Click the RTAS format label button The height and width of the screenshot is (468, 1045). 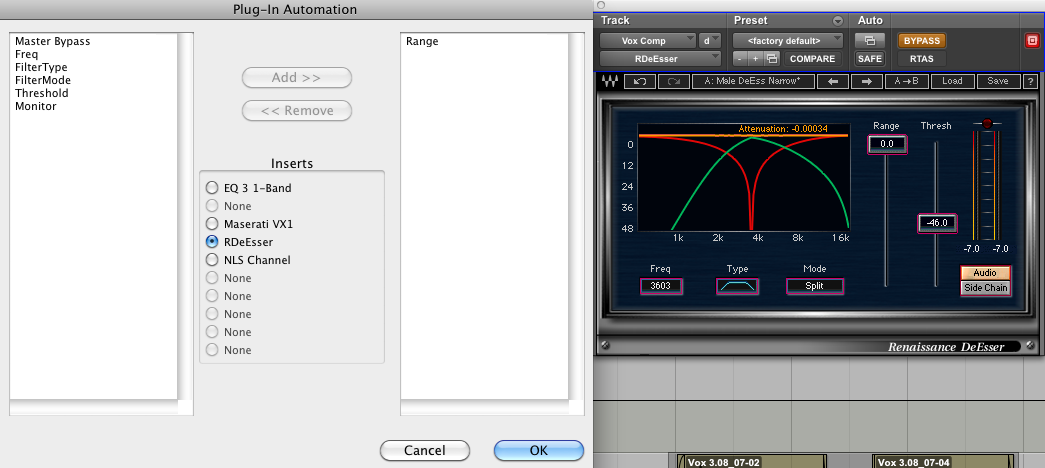coord(922,59)
